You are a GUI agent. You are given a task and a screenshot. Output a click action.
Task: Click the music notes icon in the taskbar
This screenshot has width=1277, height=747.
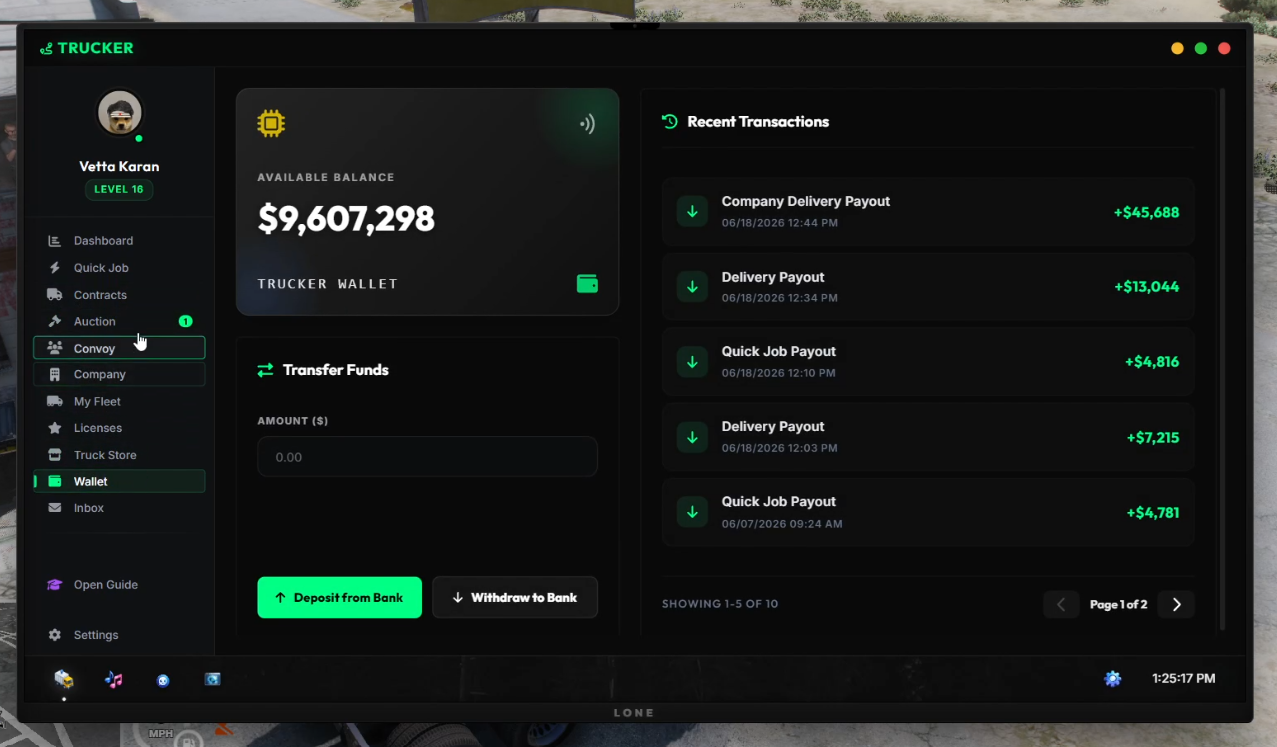[114, 680]
